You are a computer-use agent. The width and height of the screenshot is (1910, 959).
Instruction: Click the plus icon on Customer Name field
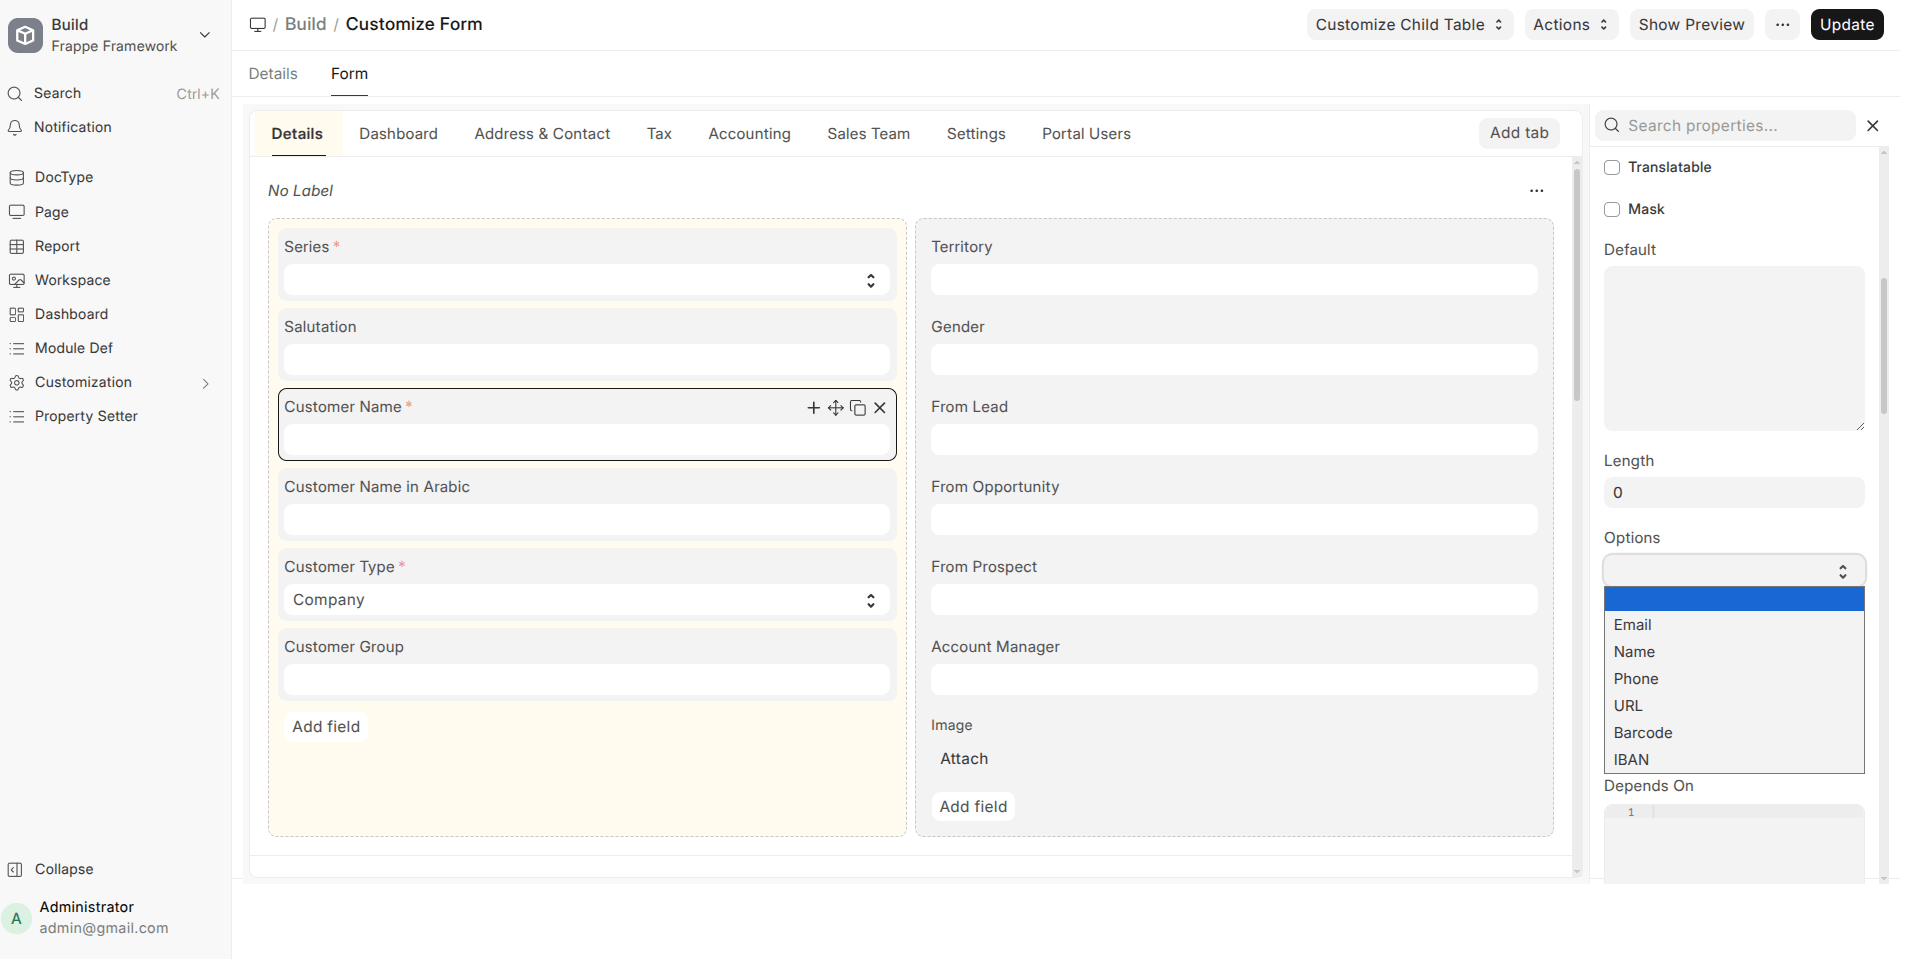[813, 408]
